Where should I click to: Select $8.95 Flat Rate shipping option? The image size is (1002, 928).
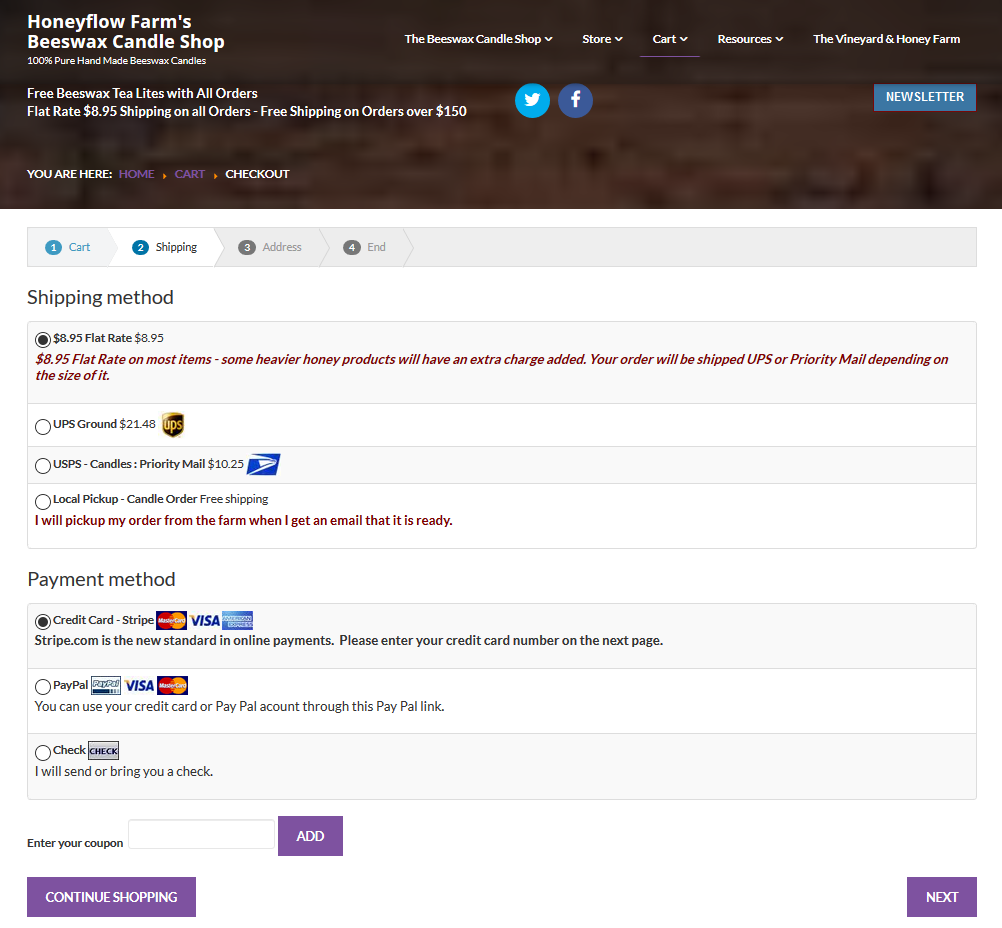pos(43,339)
